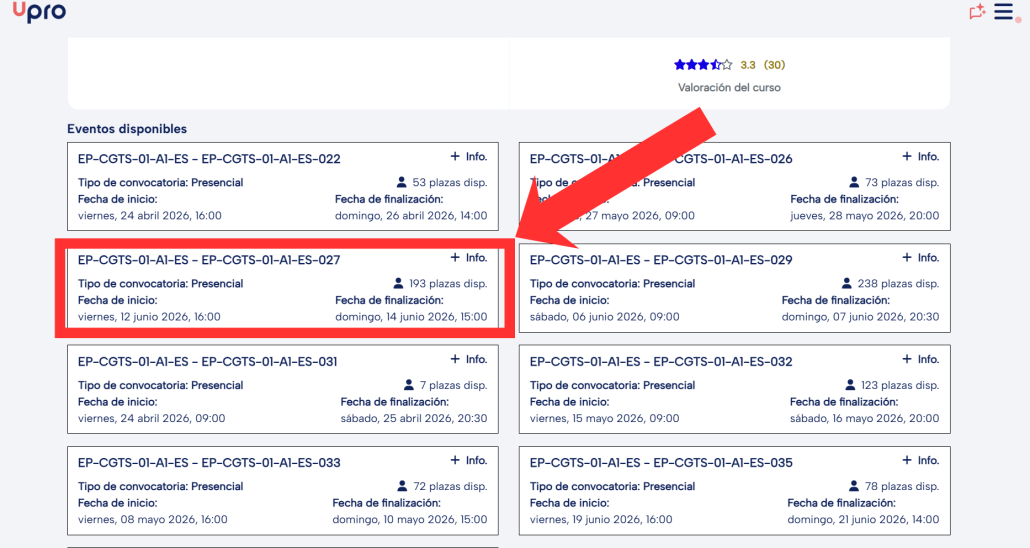Expand Info for event ES-031
The image size is (1030, 548).
tap(468, 359)
